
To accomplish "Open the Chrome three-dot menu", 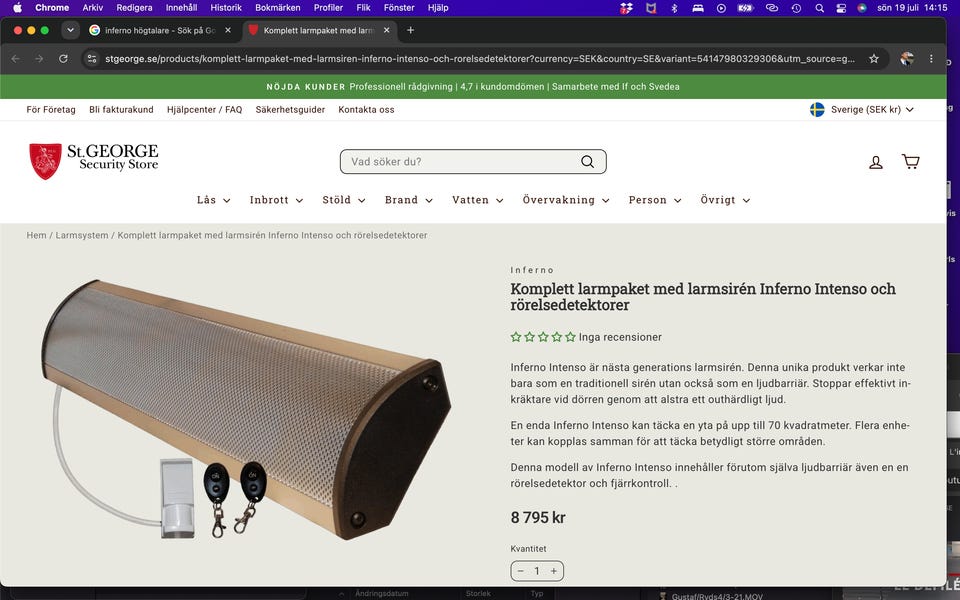I will [931, 59].
